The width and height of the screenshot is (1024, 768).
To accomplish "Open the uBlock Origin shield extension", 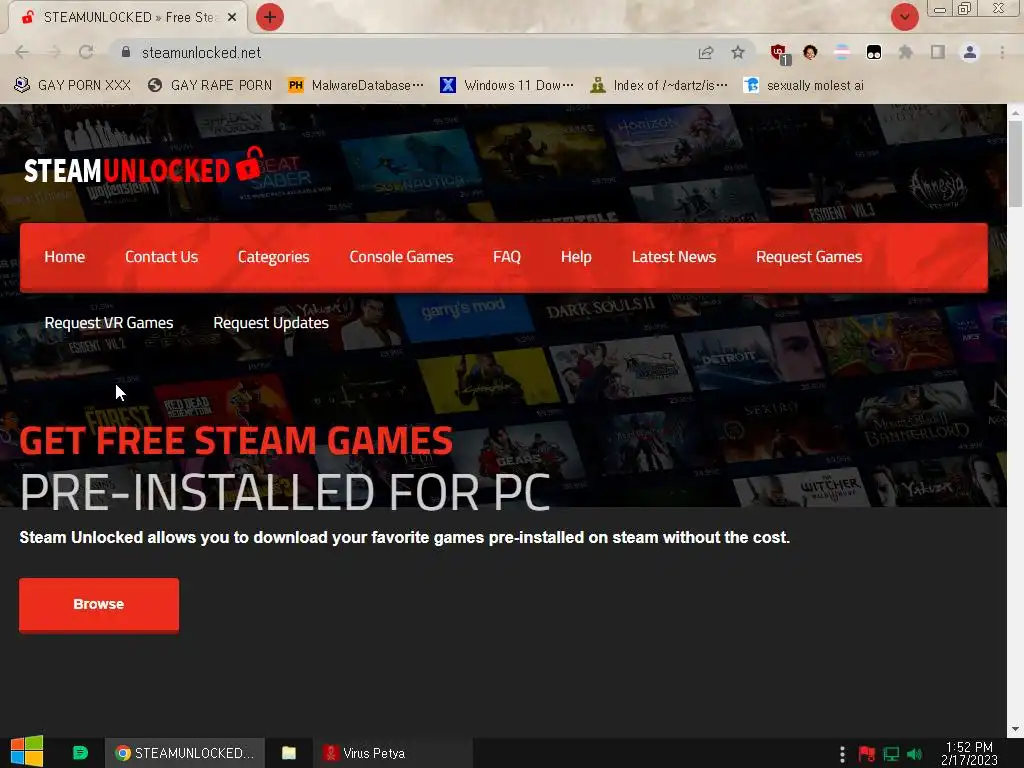I will [x=780, y=54].
